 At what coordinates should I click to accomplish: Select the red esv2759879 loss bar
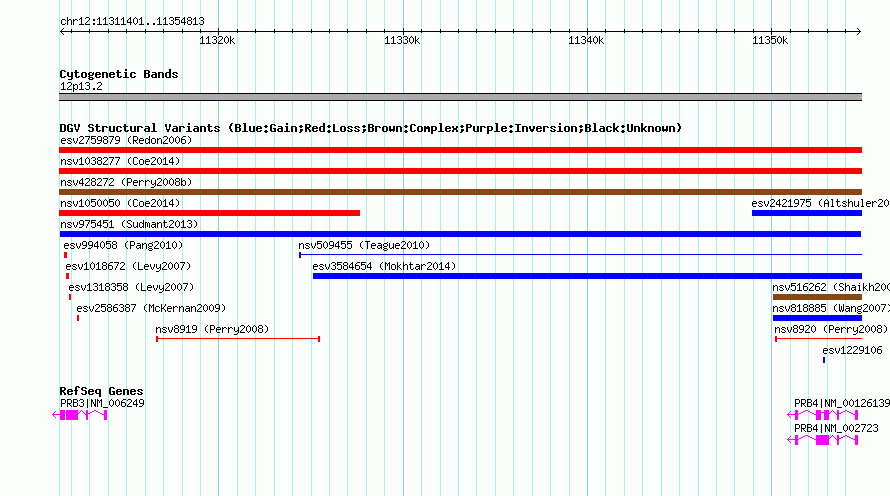point(460,150)
